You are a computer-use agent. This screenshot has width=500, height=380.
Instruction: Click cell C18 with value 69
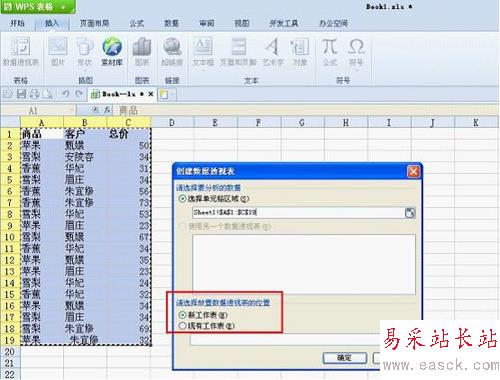click(129, 329)
